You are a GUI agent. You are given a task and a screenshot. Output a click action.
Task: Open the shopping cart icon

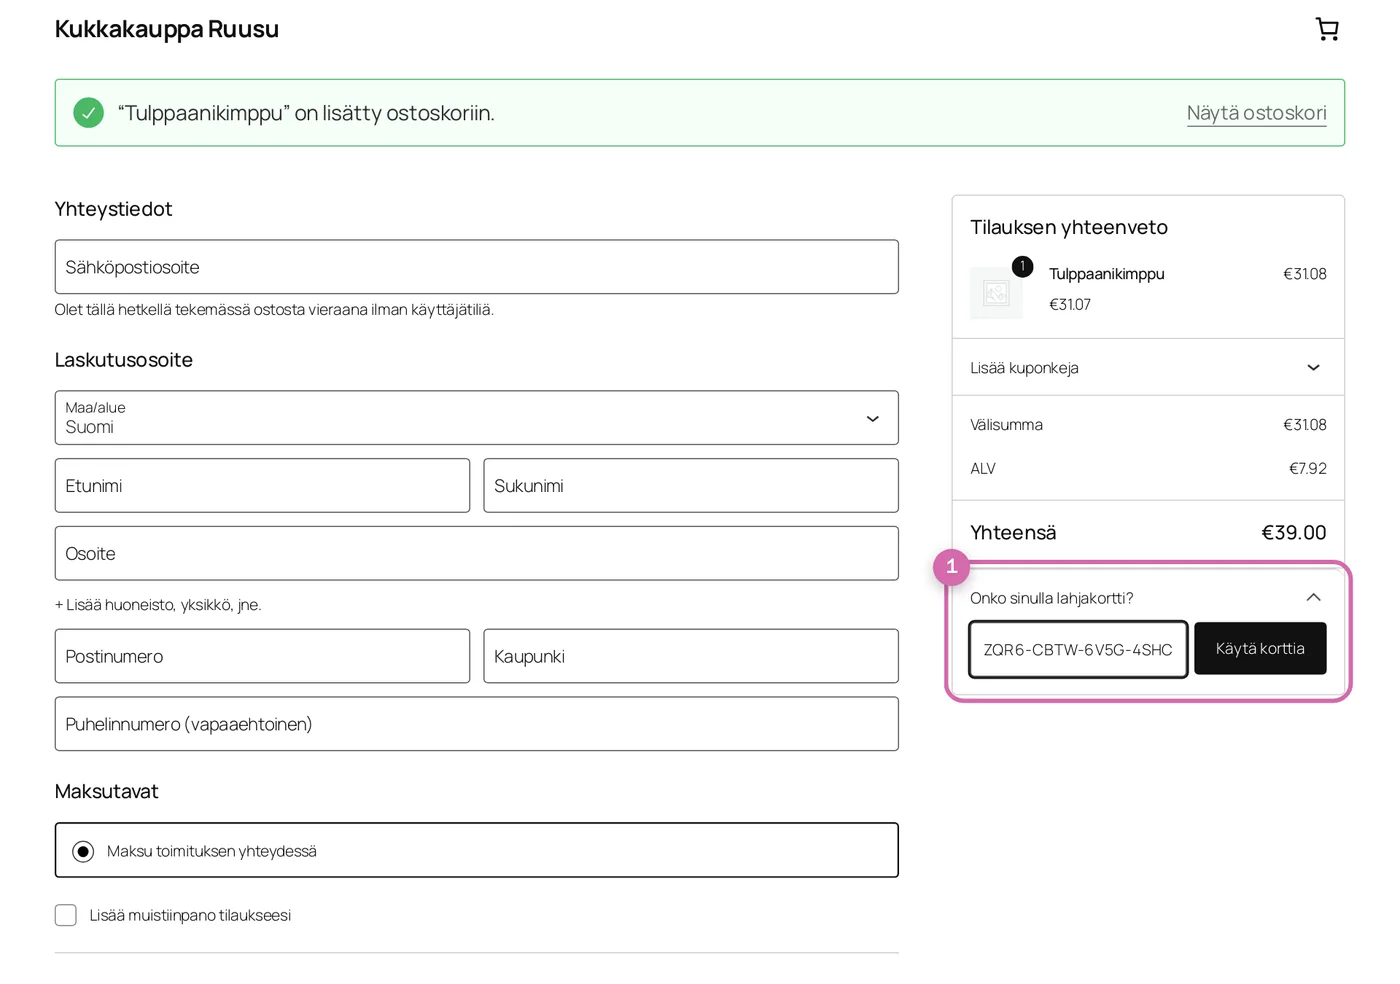(x=1327, y=29)
